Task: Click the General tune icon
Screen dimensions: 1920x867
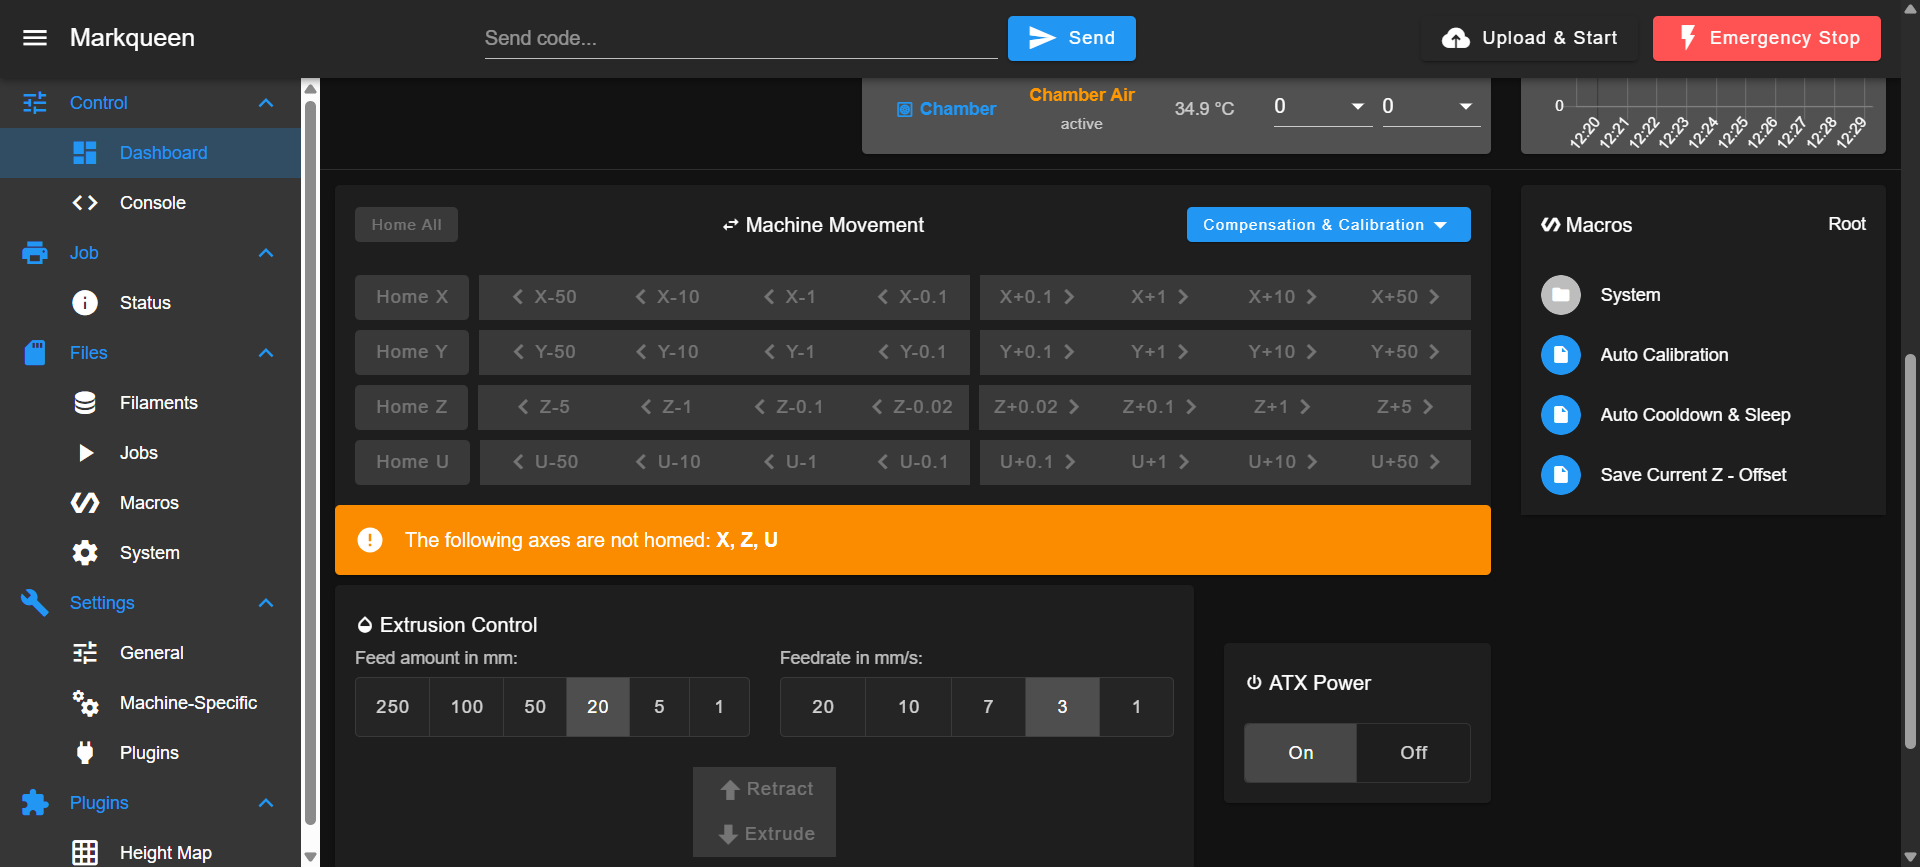Action: [x=85, y=653]
